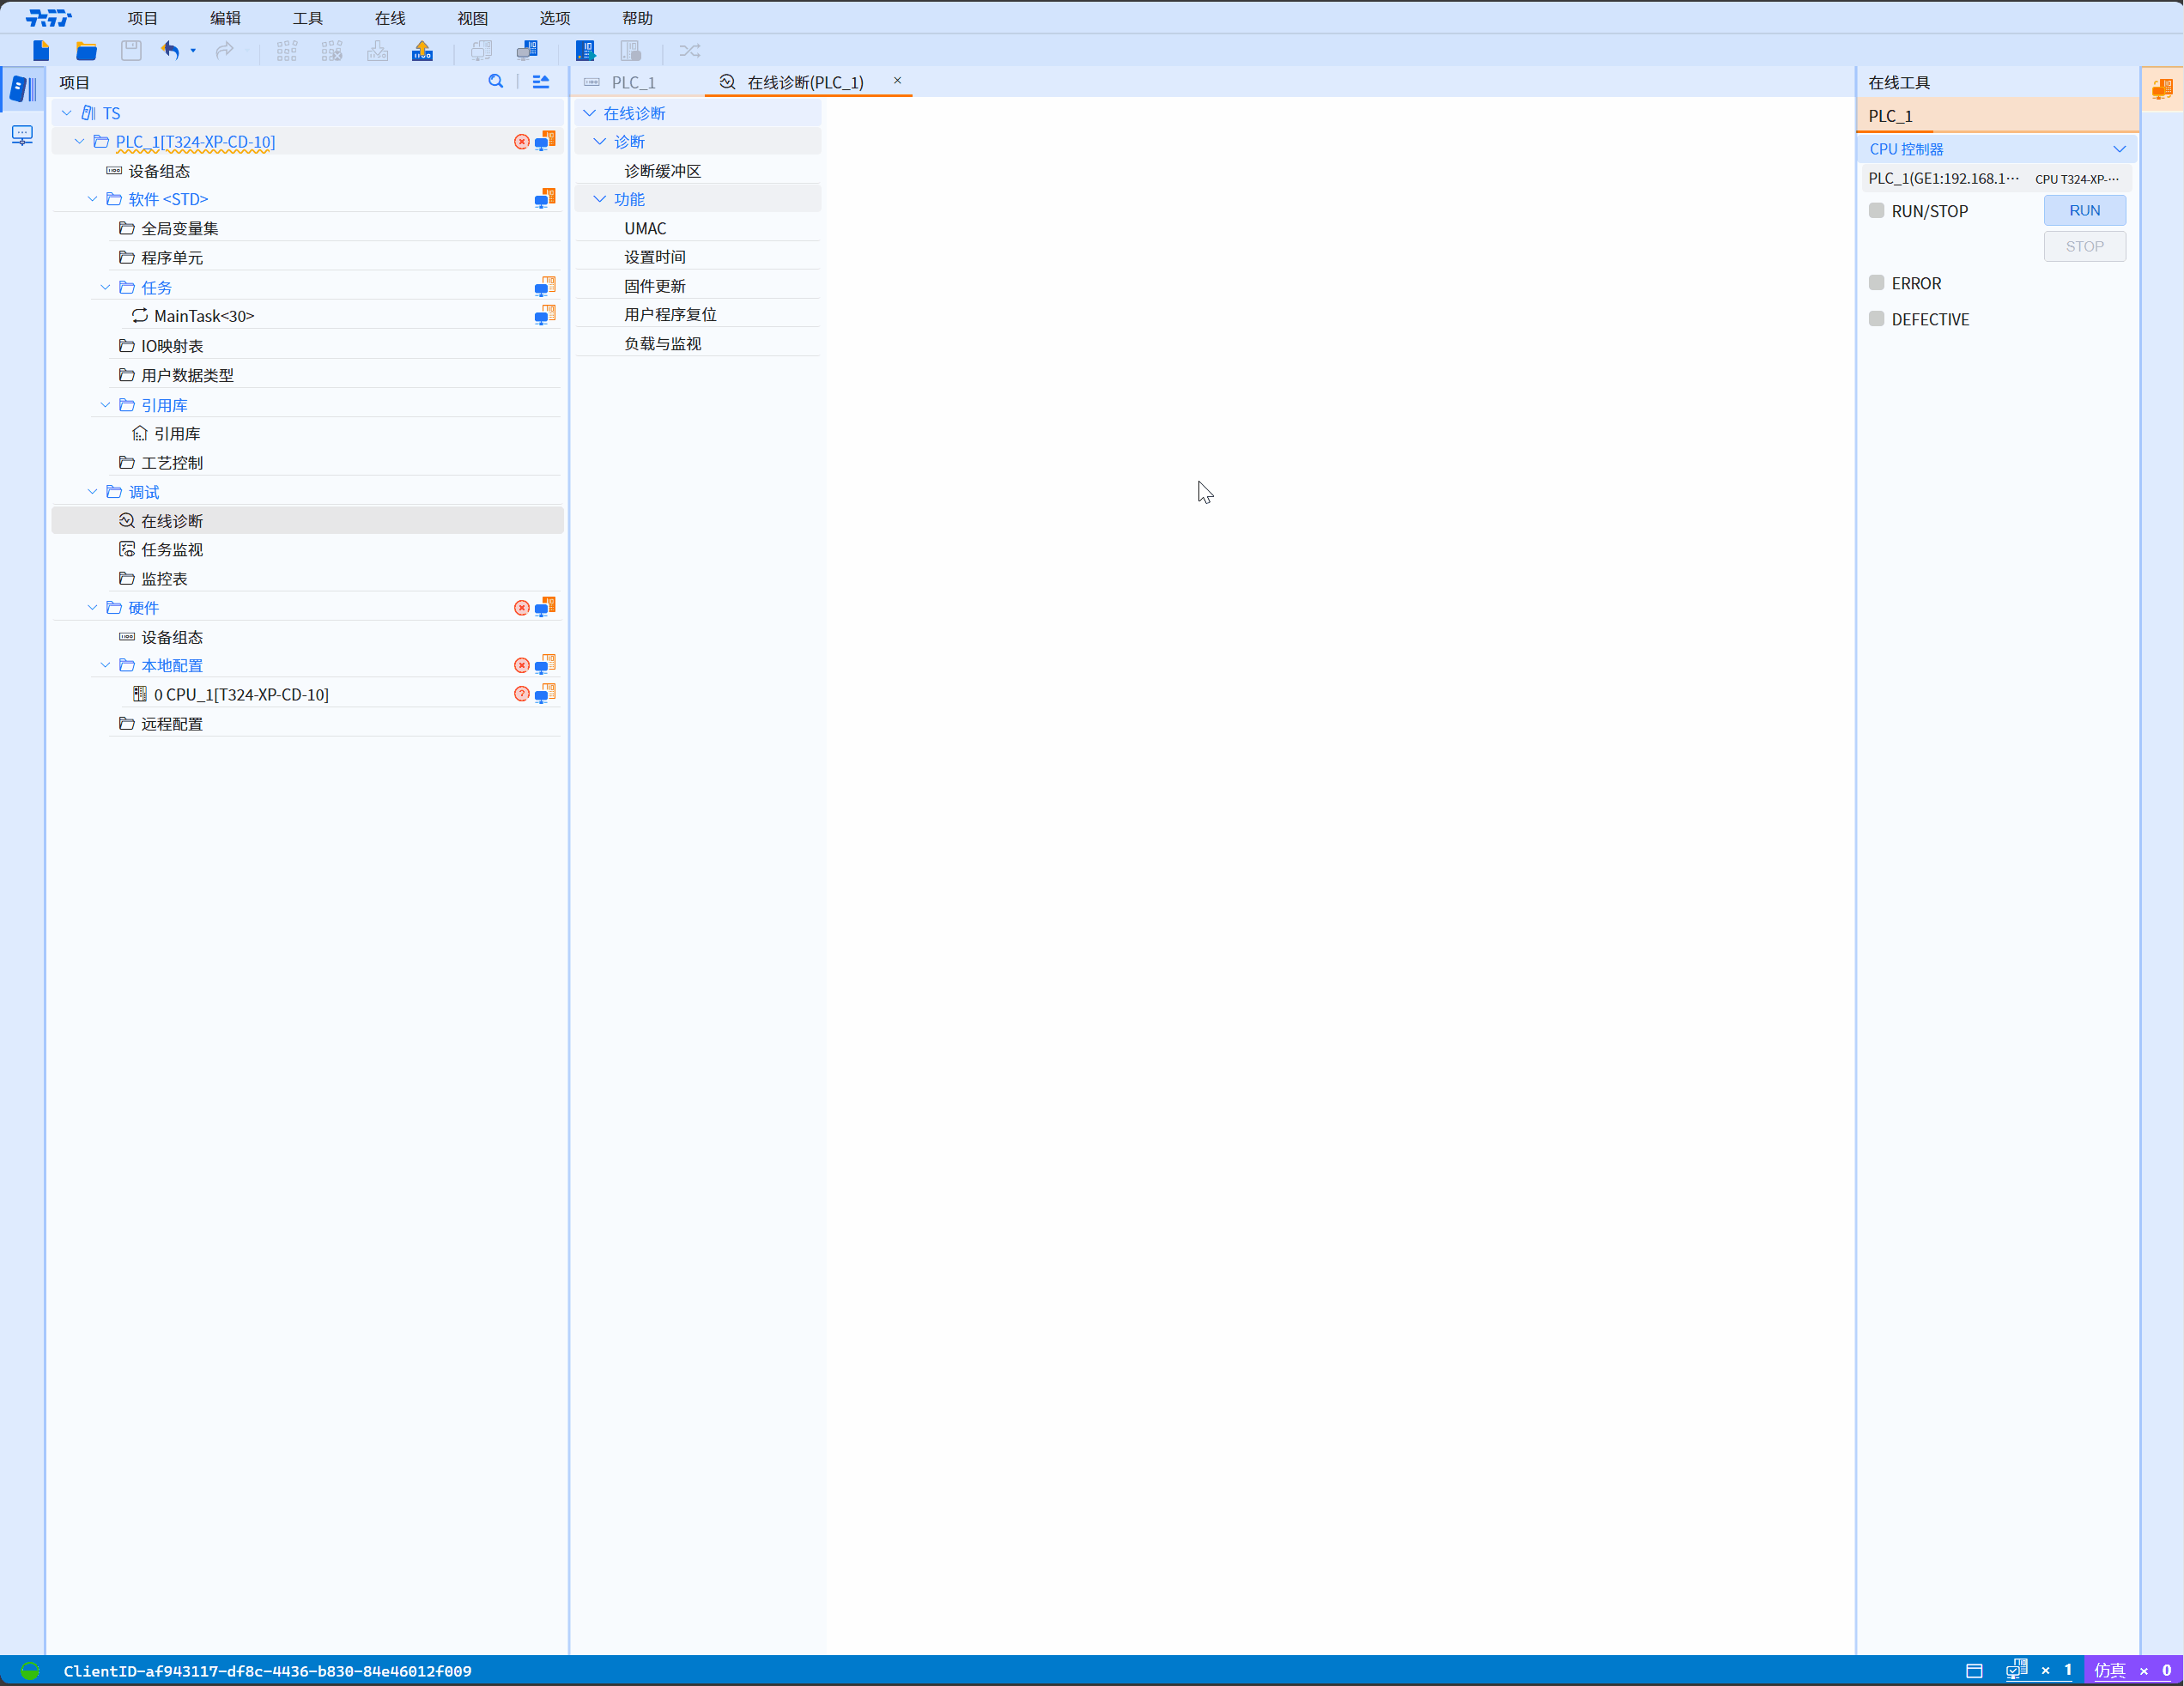Search the project tree via magnifier icon
2184x1686 pixels.
495,82
